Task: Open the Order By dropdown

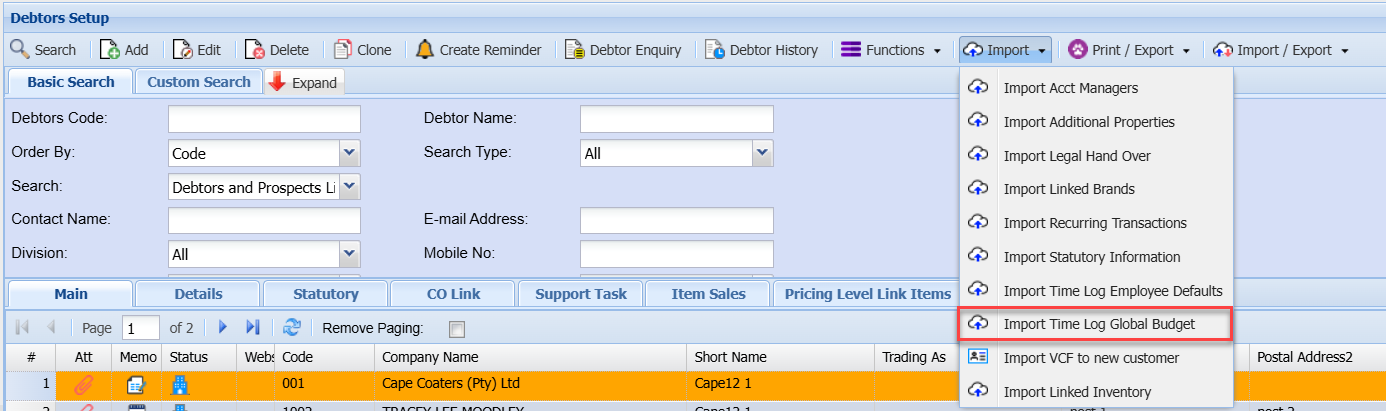Action: [349, 154]
